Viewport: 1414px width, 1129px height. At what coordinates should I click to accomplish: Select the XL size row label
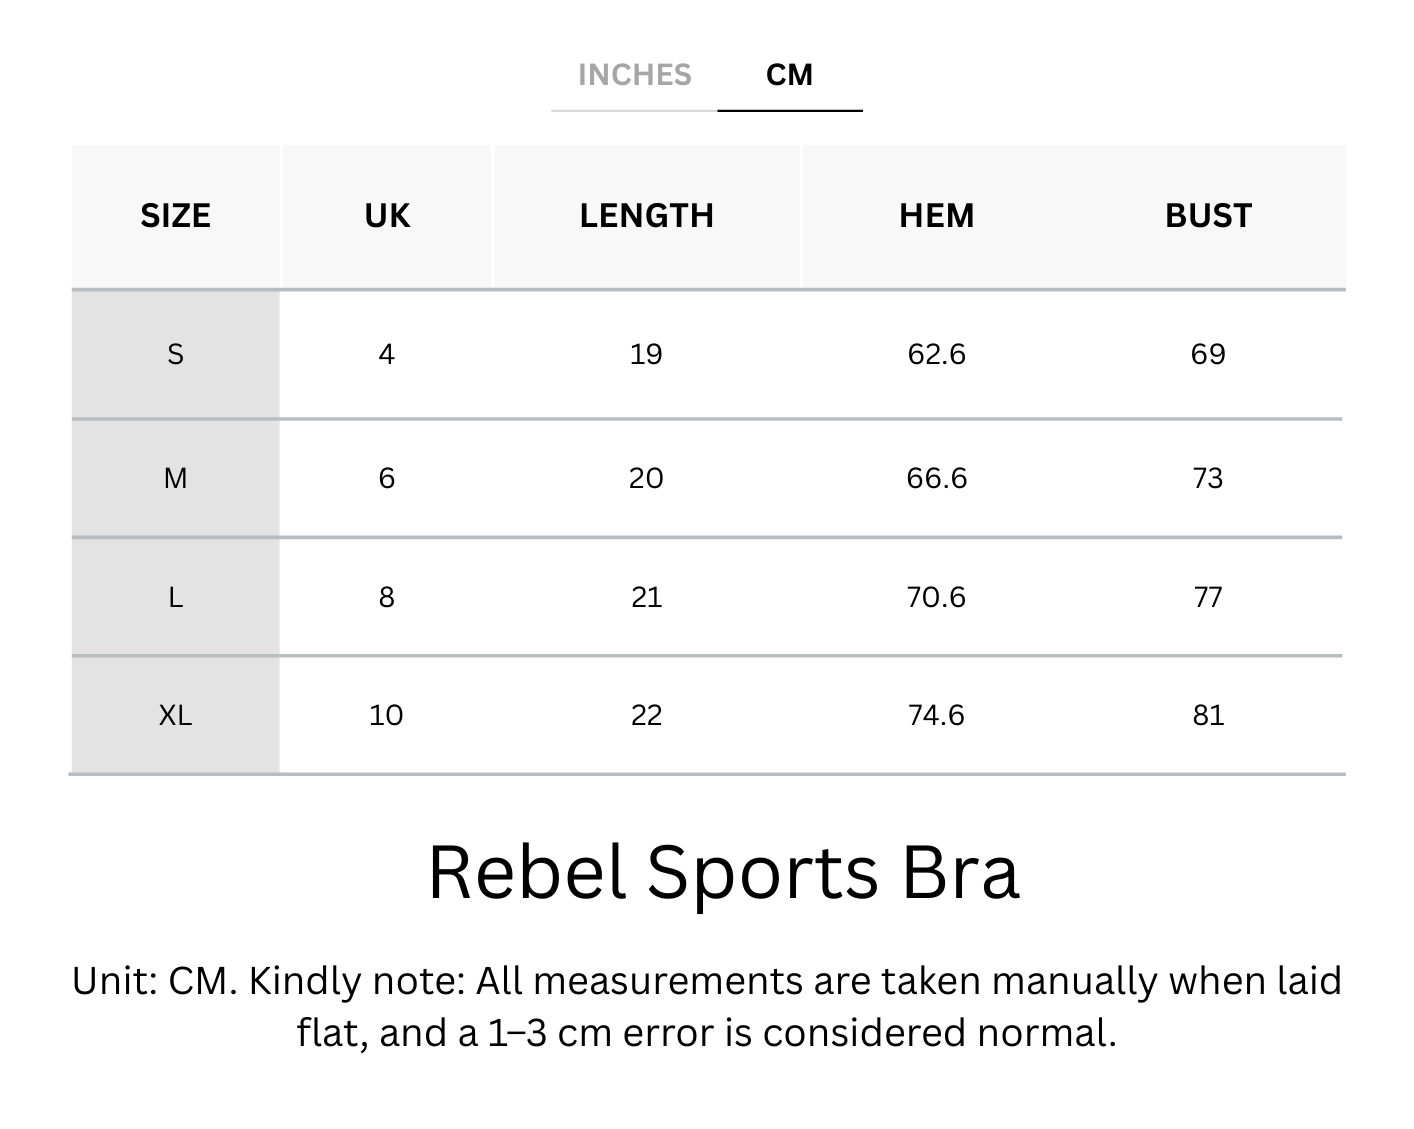pos(175,715)
